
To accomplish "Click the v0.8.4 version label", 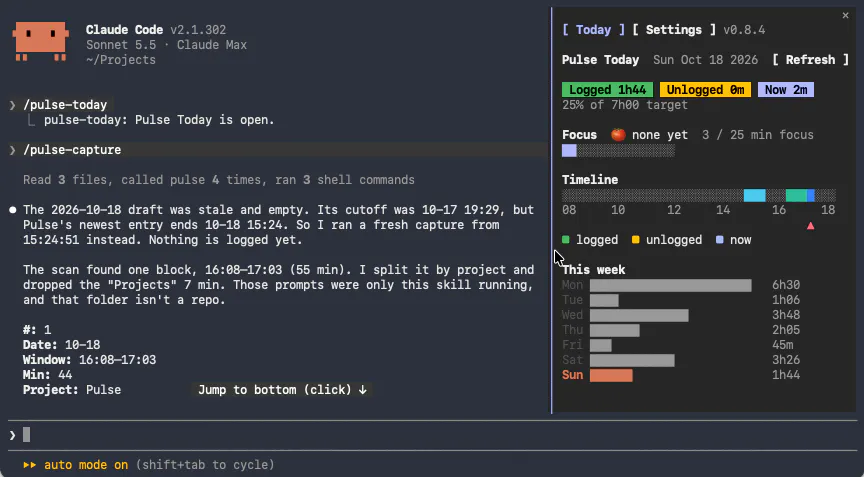I will click(x=744, y=30).
